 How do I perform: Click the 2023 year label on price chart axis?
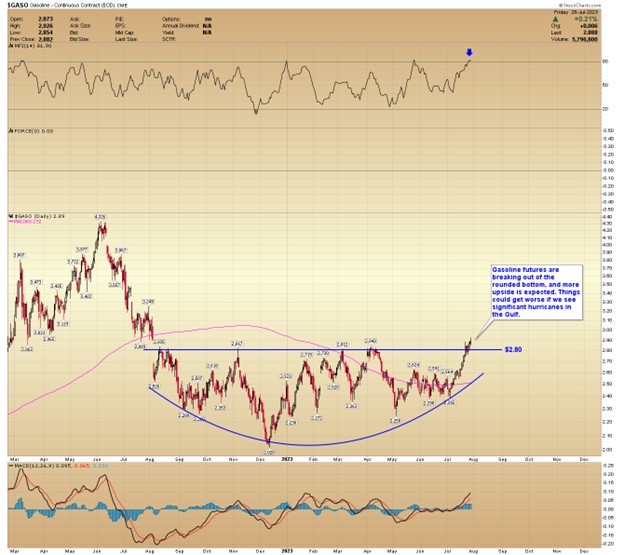(x=287, y=459)
